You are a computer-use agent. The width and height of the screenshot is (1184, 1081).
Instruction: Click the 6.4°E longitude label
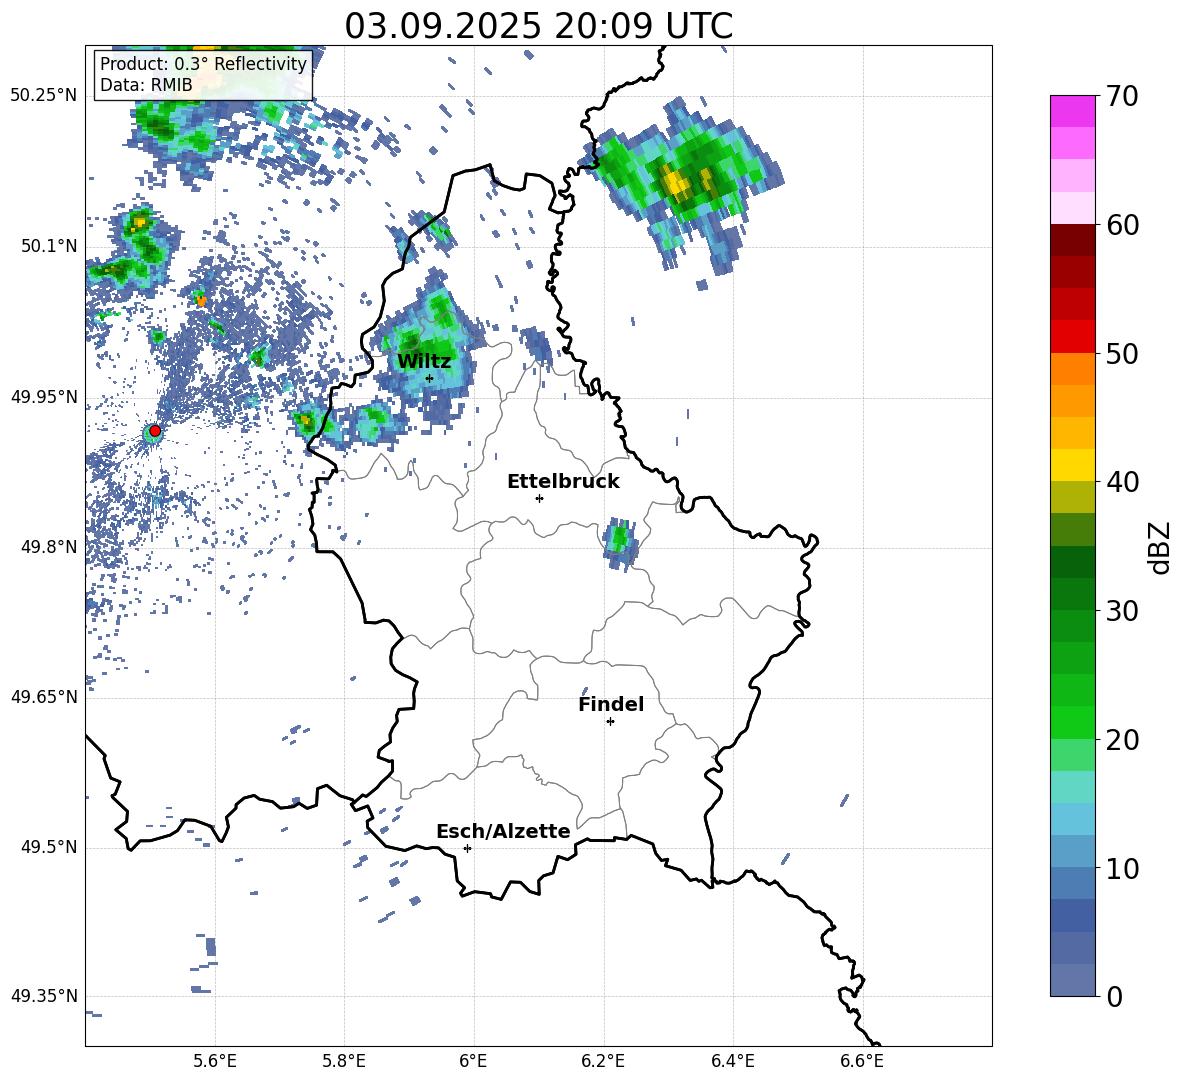coord(732,1062)
